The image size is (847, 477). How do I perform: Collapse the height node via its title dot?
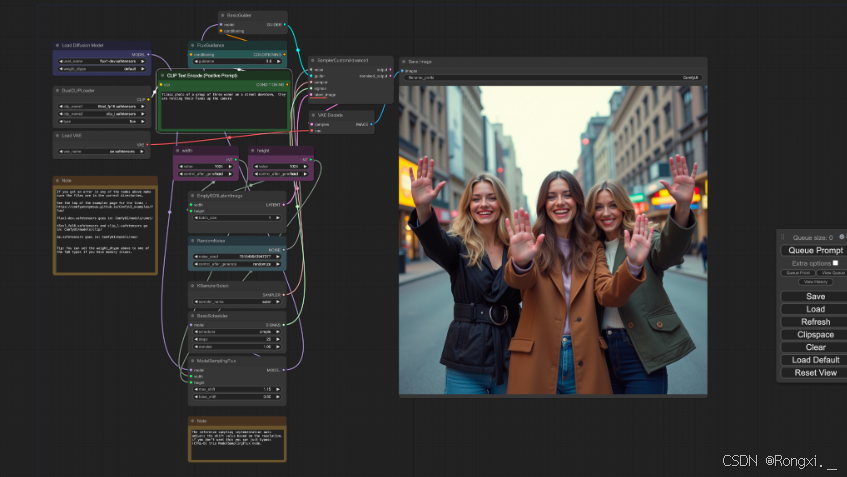(x=252, y=151)
